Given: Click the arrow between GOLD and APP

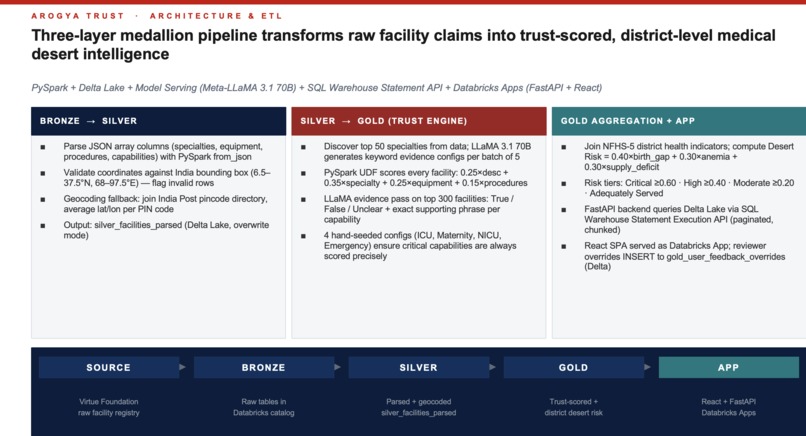Looking at the screenshot, I should pyautogui.click(x=648, y=367).
